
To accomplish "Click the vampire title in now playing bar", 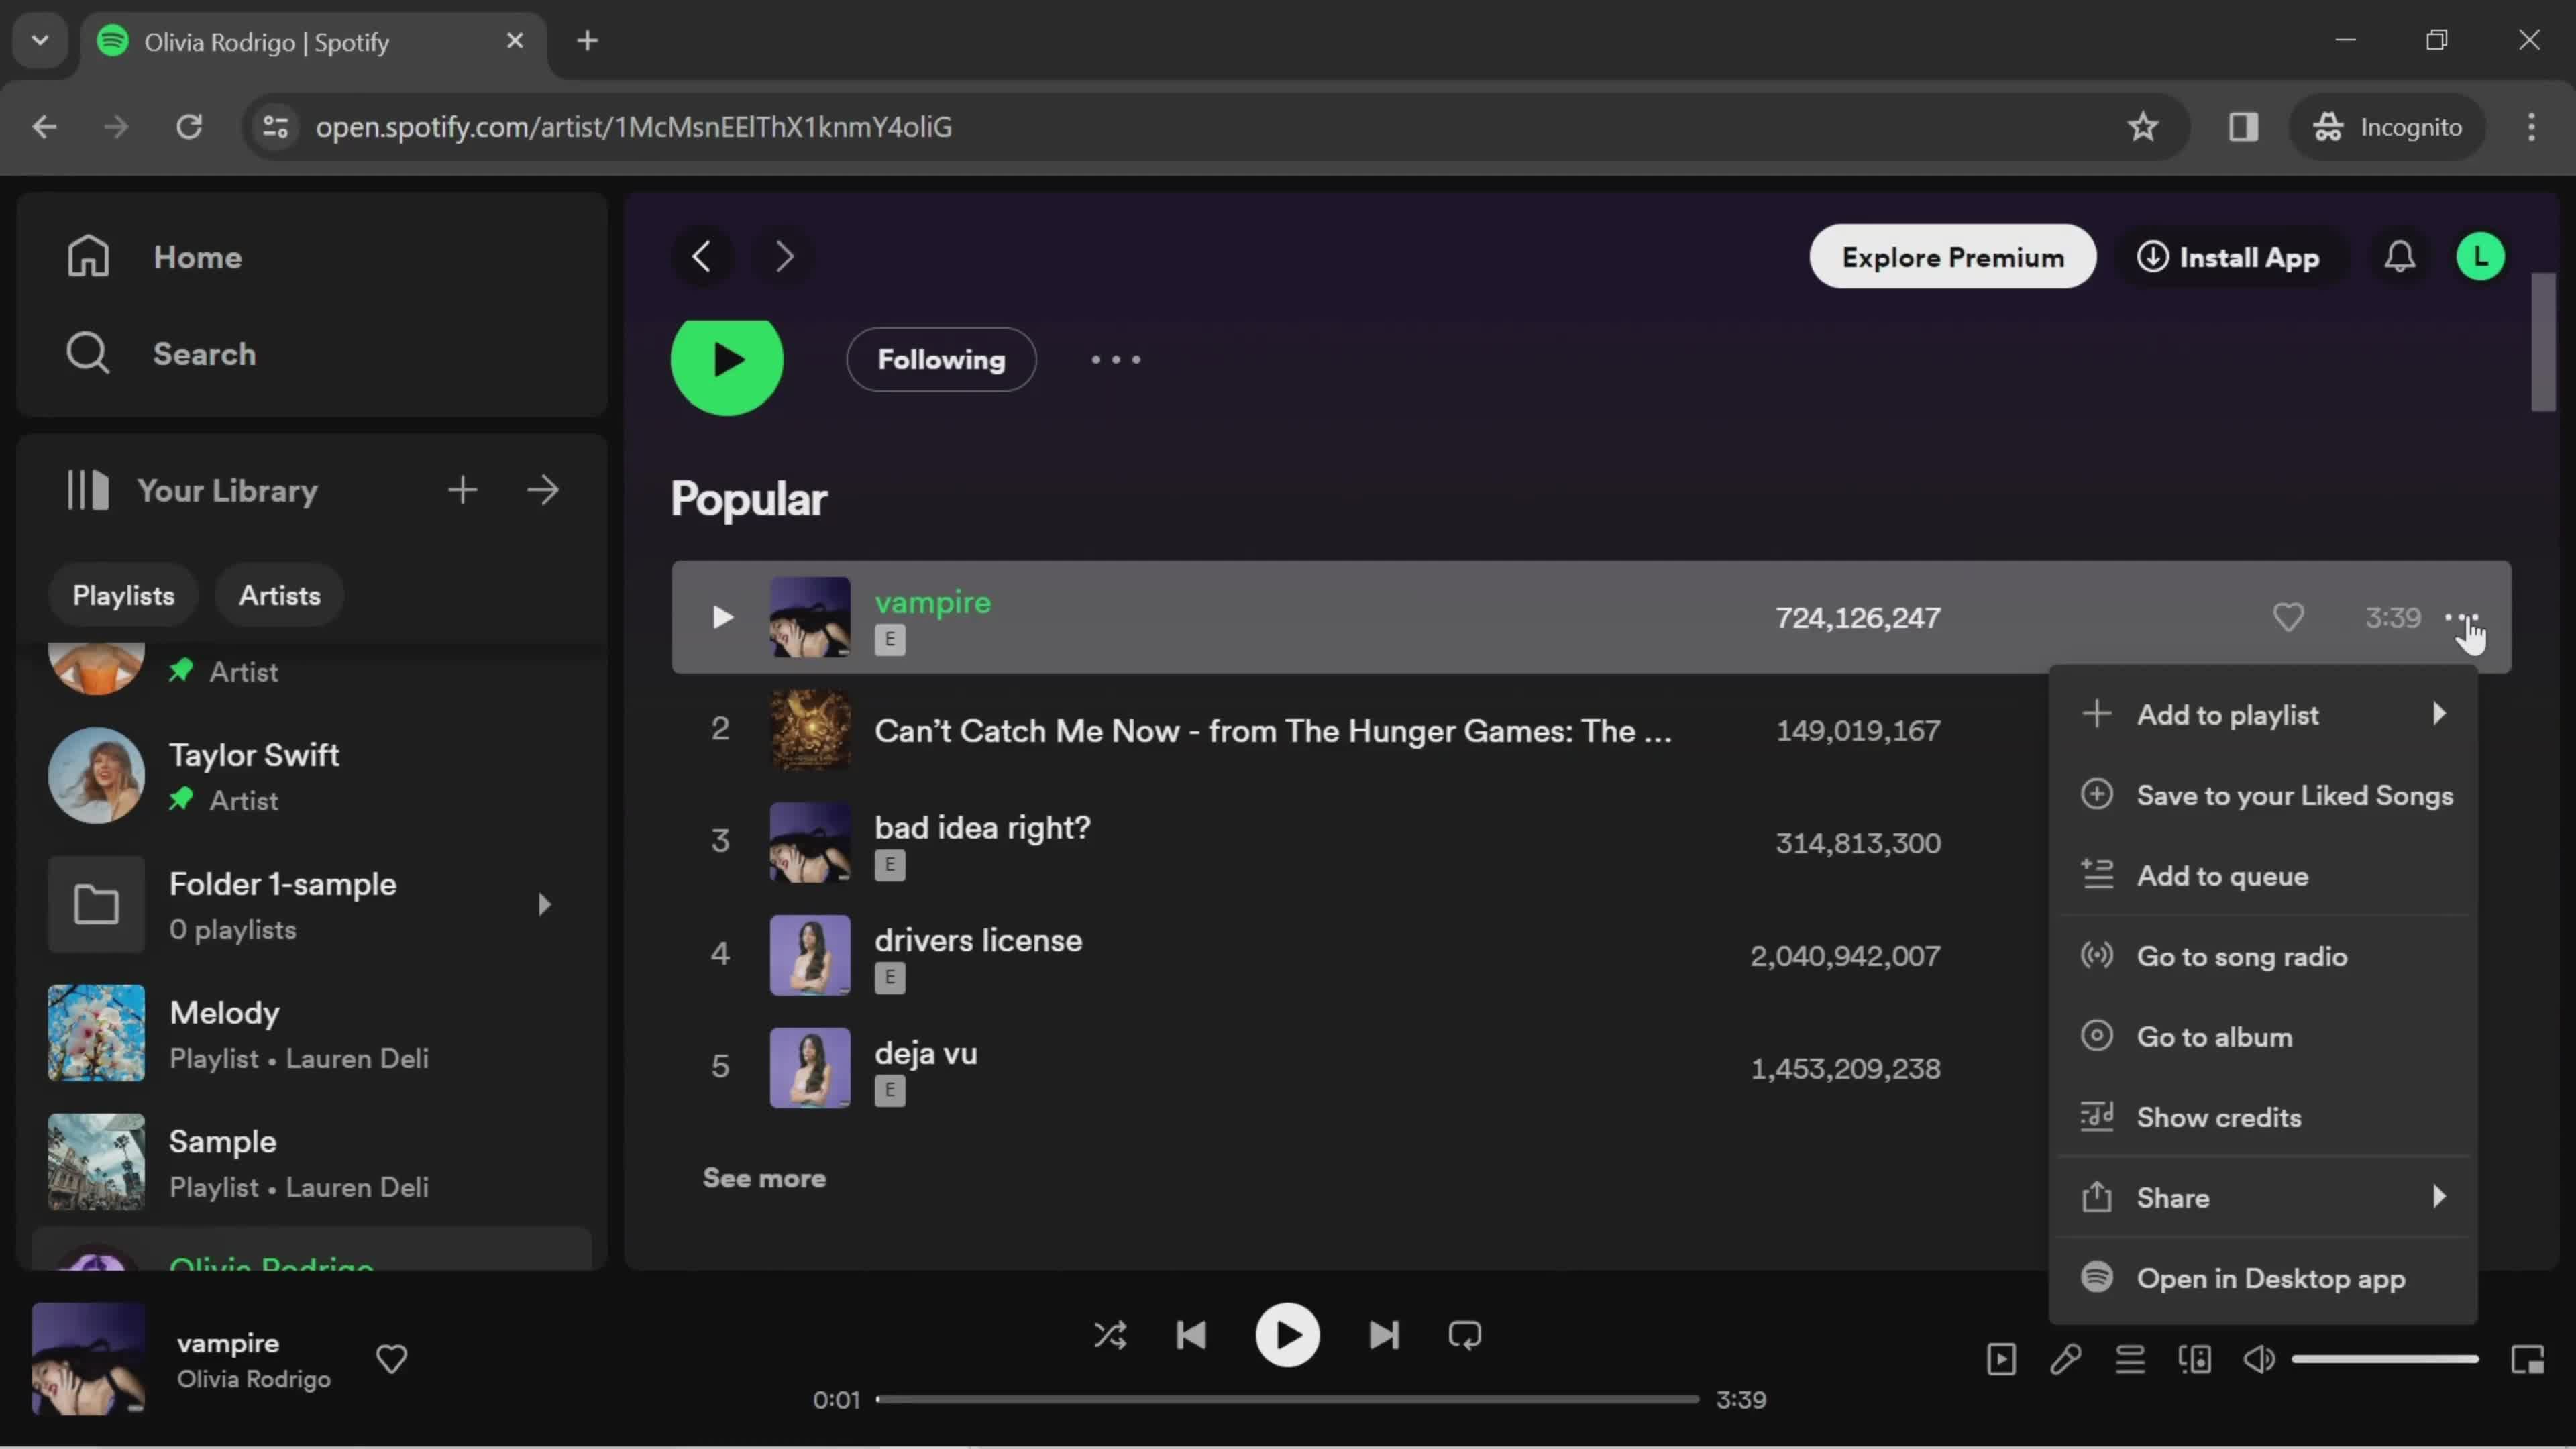I will point(228,1343).
